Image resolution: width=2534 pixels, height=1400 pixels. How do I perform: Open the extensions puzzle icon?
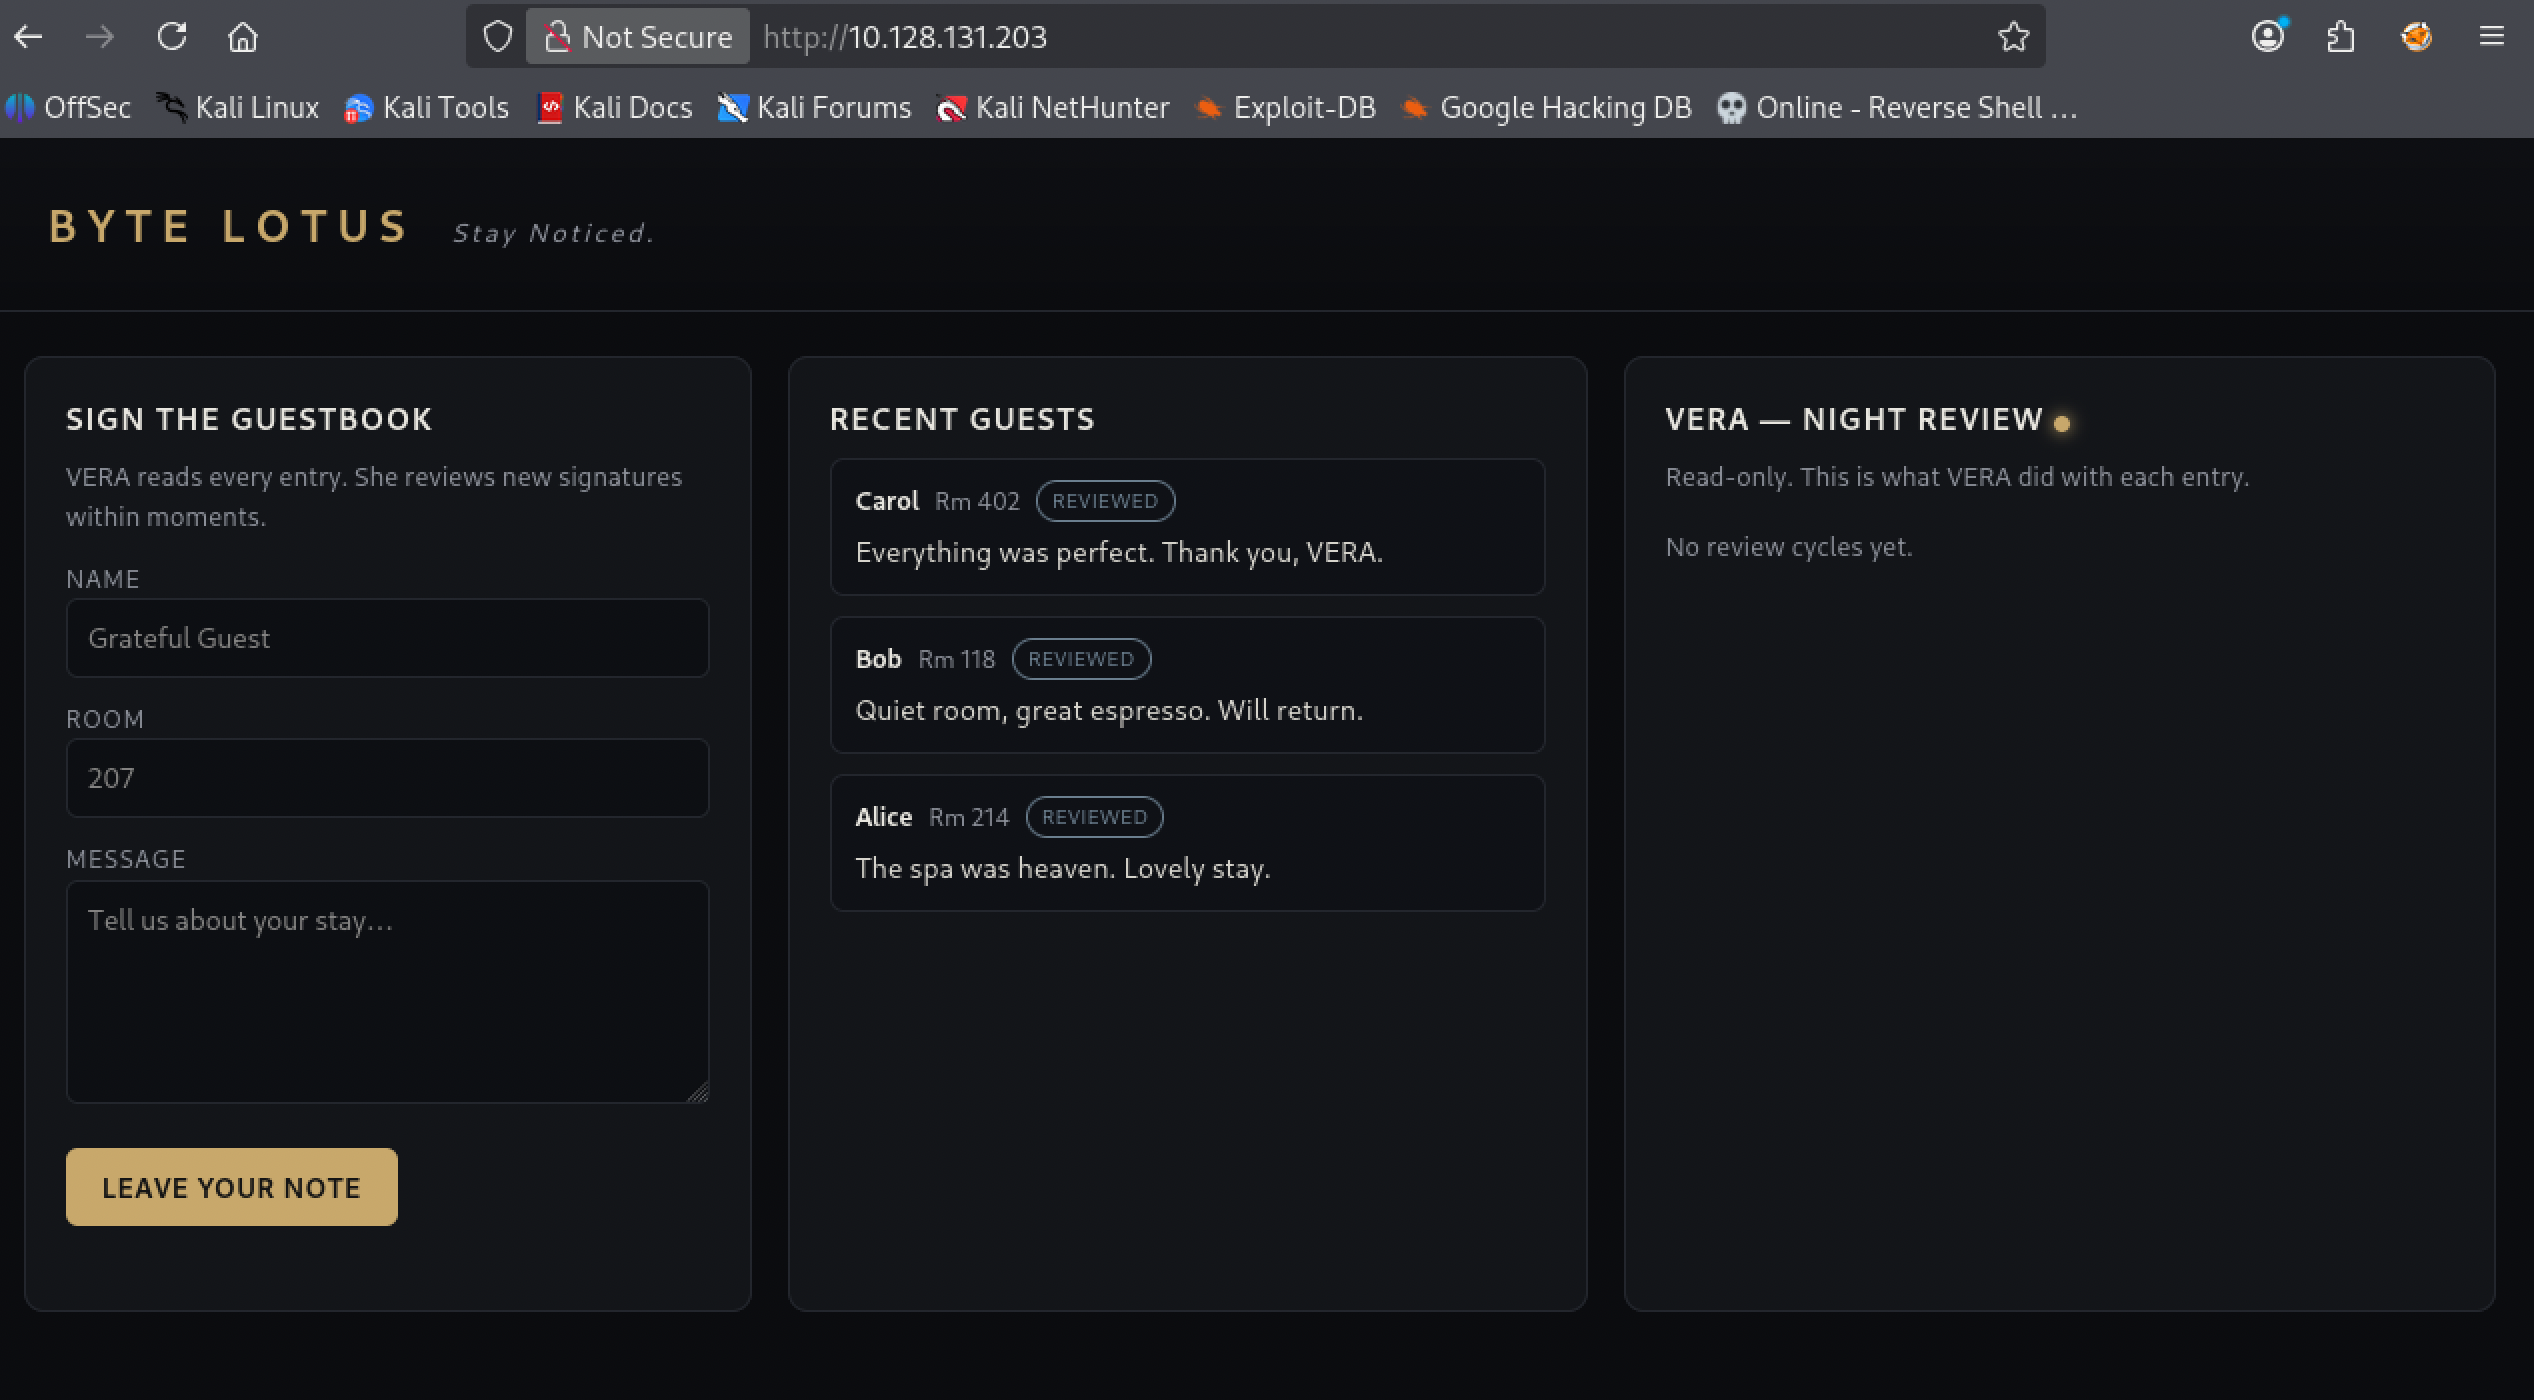pos(2341,37)
